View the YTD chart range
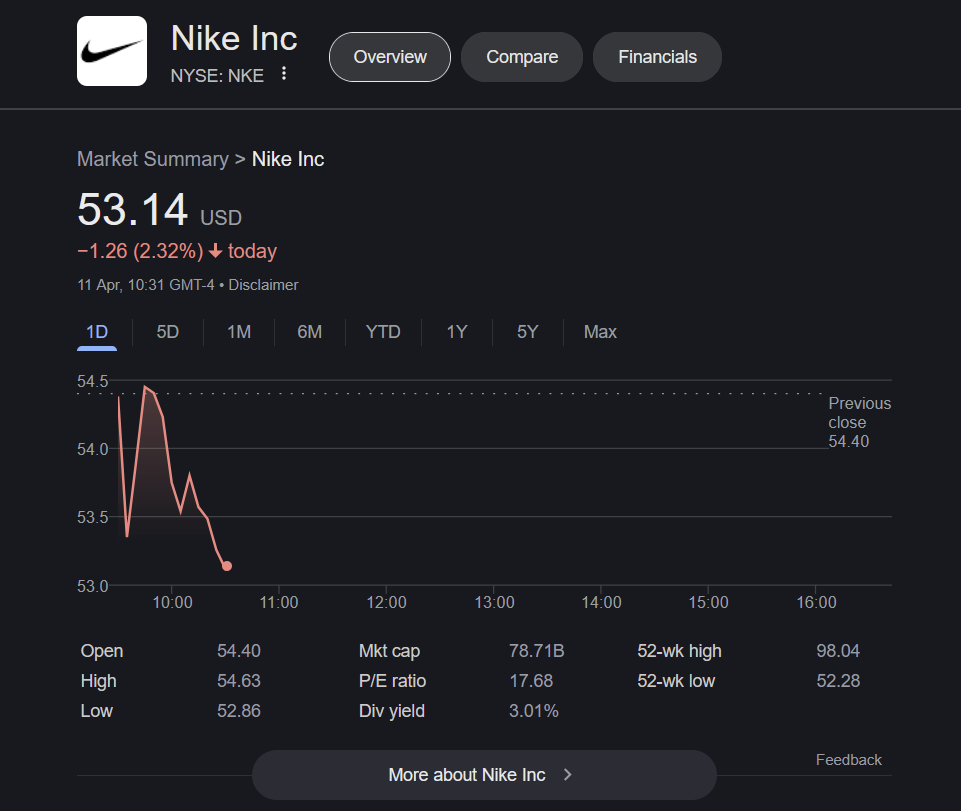Image resolution: width=961 pixels, height=811 pixels. click(383, 332)
